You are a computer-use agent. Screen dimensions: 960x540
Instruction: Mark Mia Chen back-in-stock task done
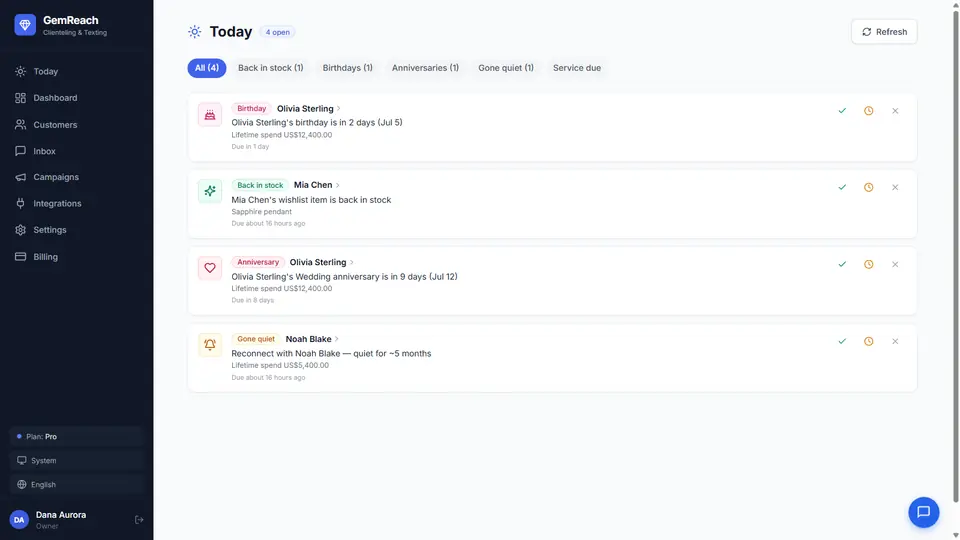(x=842, y=187)
